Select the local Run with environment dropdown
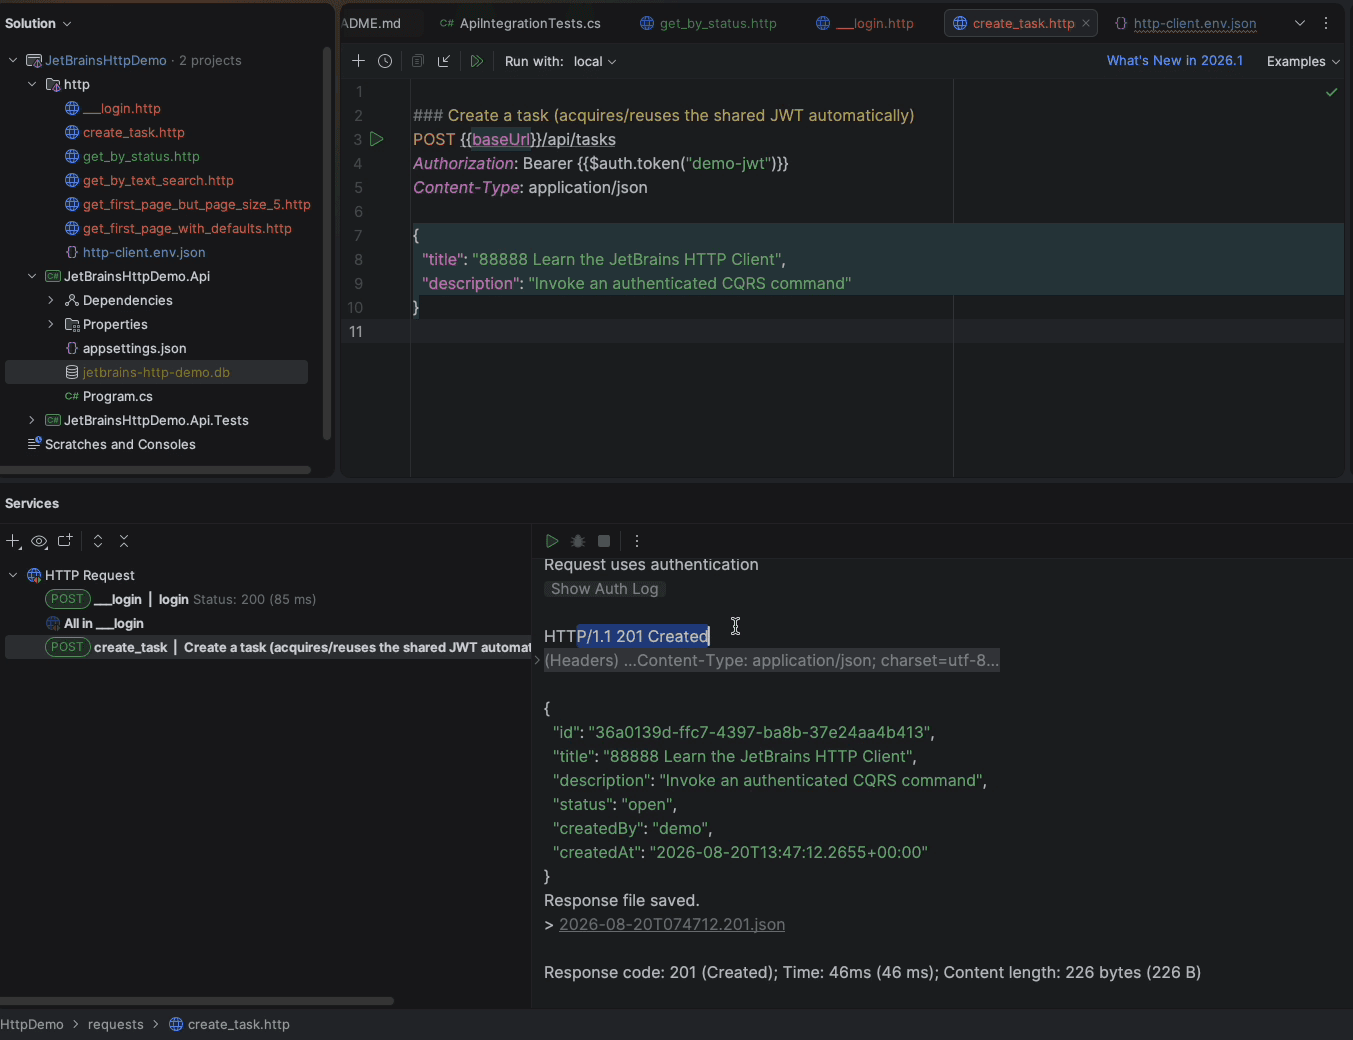 click(x=595, y=61)
